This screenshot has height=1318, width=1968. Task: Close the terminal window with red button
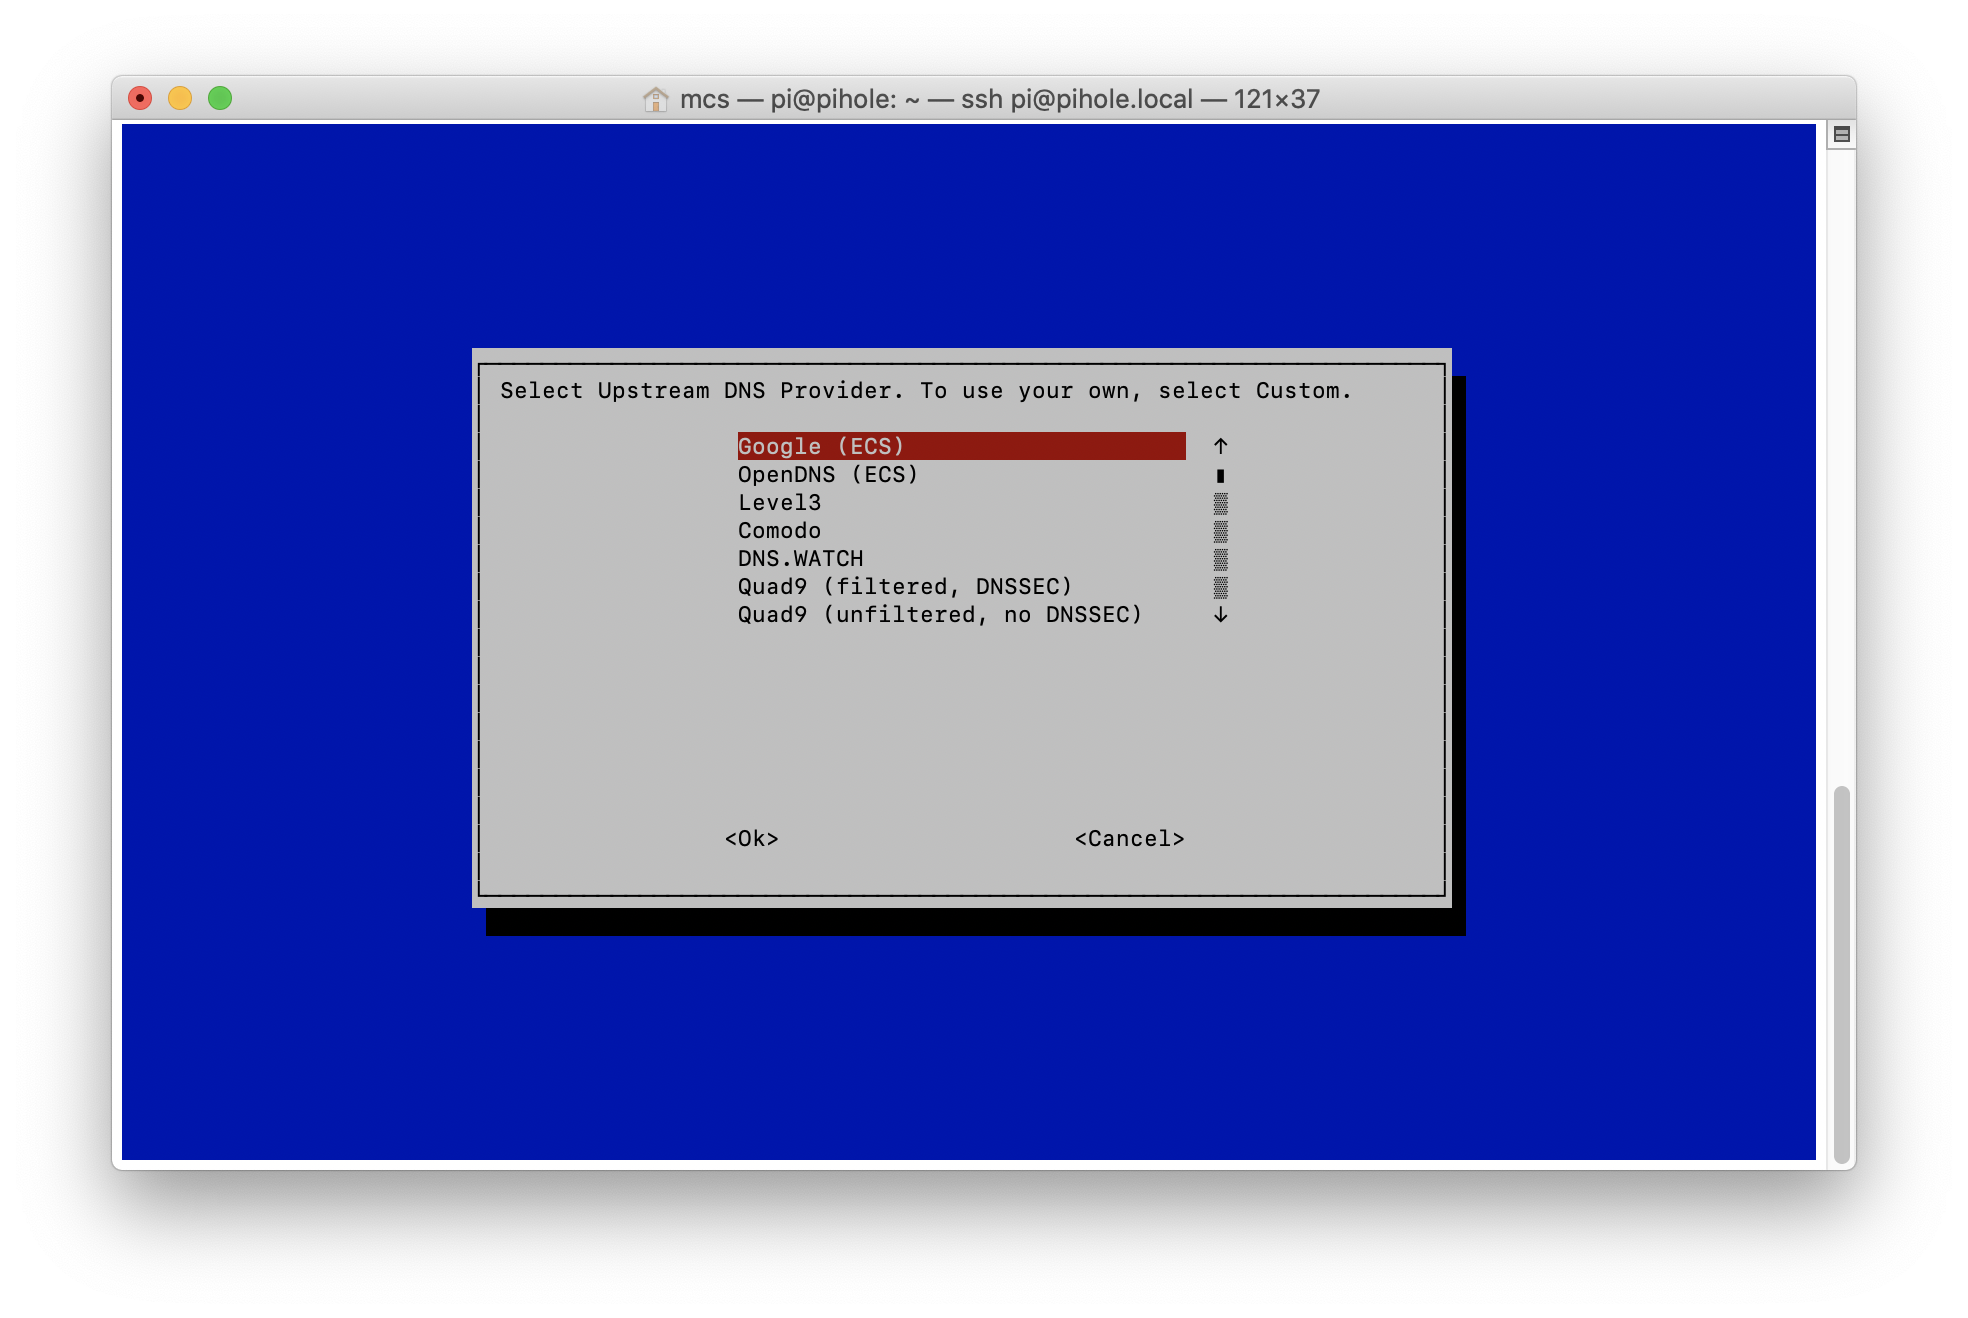click(x=140, y=98)
